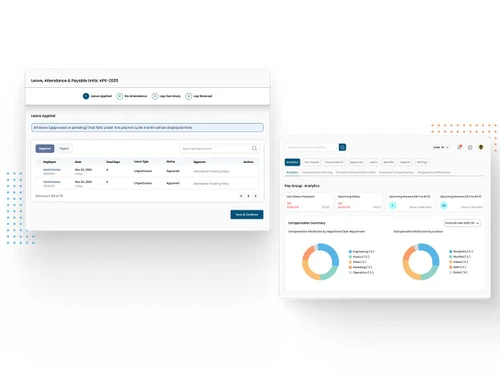Click the Last Salary Processed card

pyautogui.click(x=308, y=202)
